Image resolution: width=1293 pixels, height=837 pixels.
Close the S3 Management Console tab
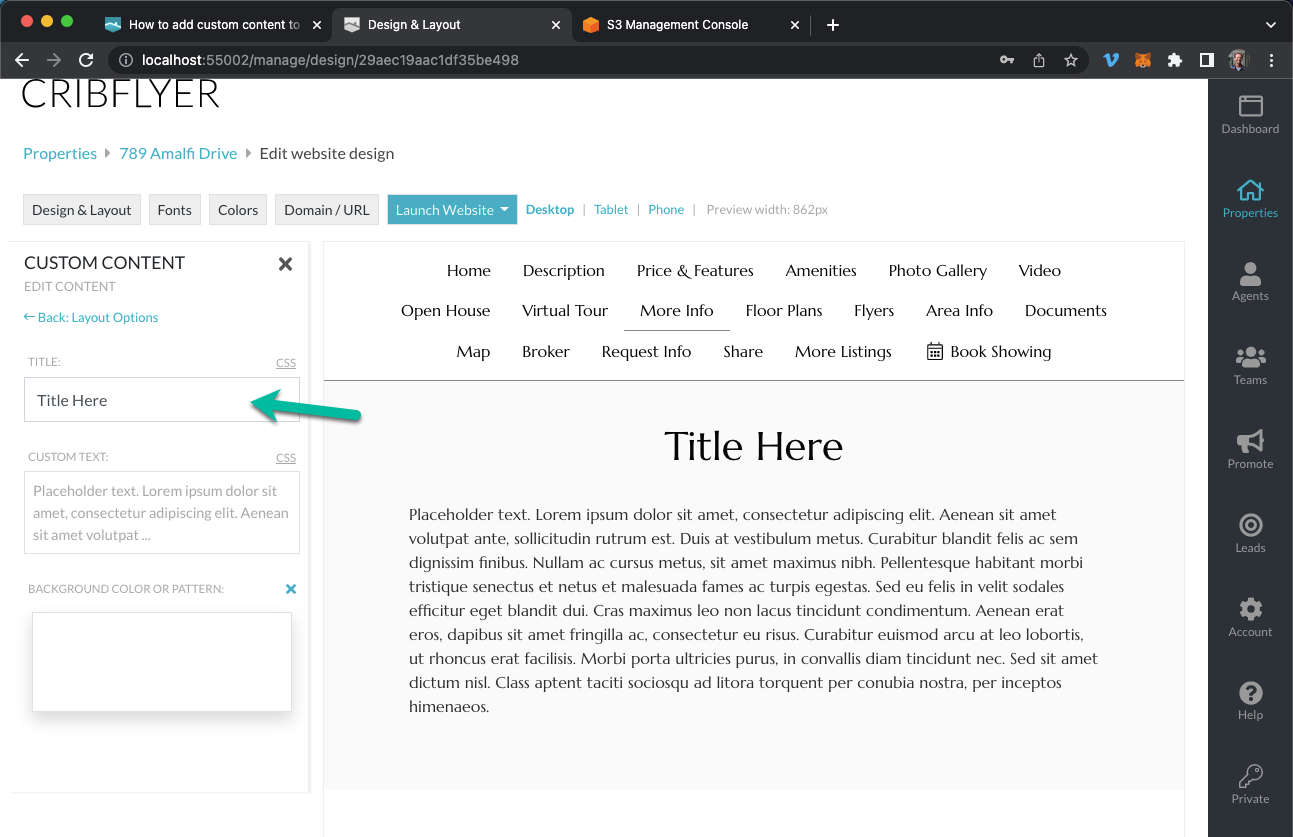click(795, 25)
